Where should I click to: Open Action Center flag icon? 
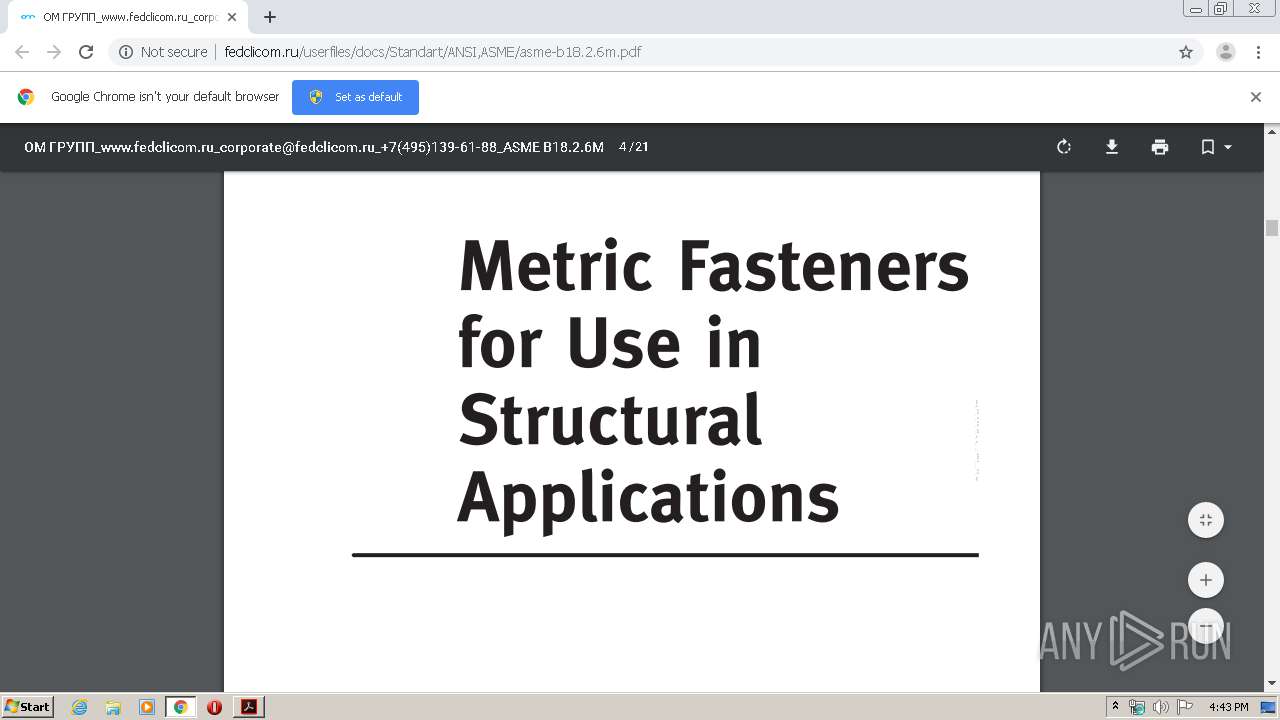(x=1185, y=707)
